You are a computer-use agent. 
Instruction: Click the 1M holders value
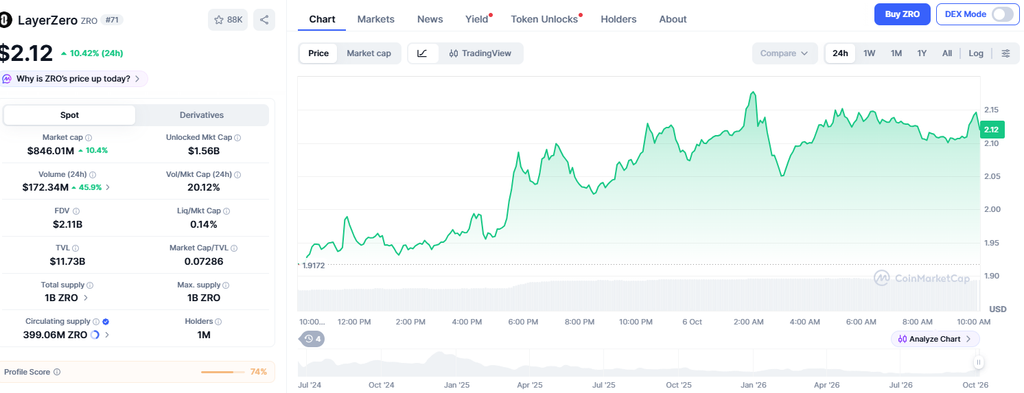[x=204, y=335]
